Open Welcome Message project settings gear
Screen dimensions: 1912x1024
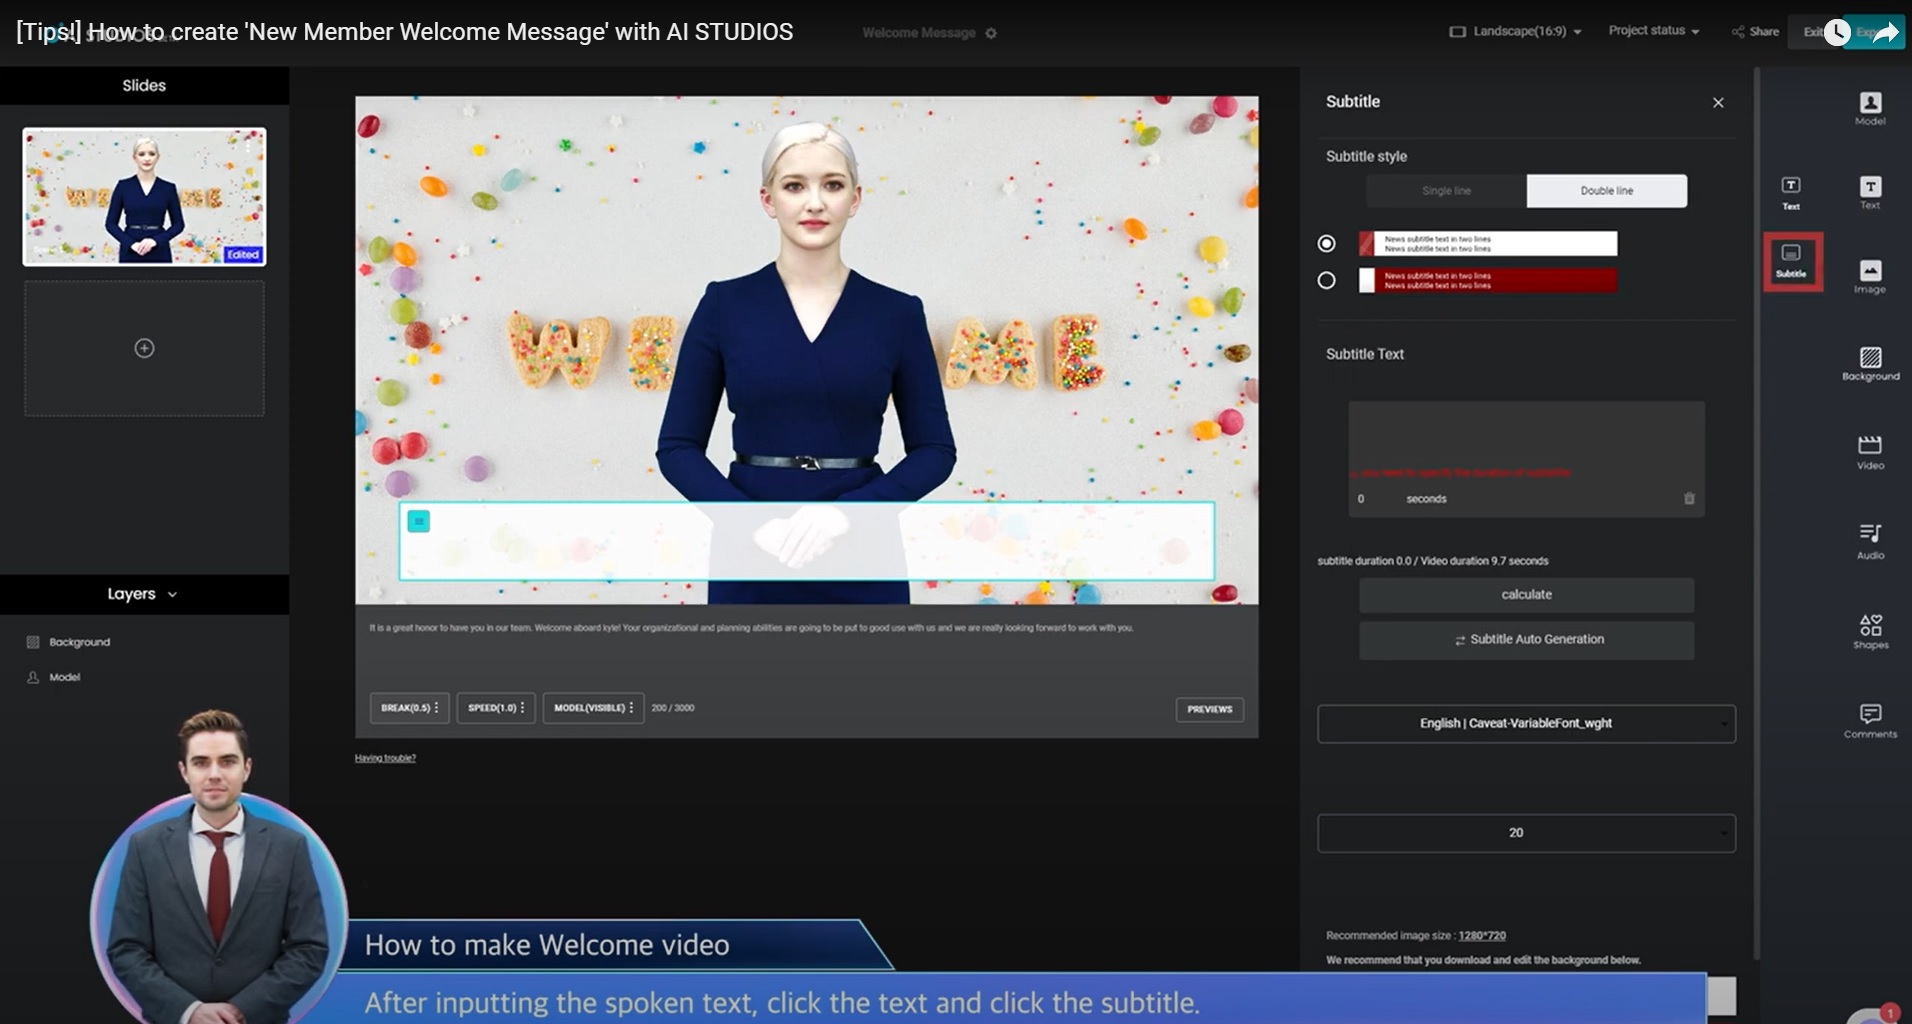(x=991, y=33)
